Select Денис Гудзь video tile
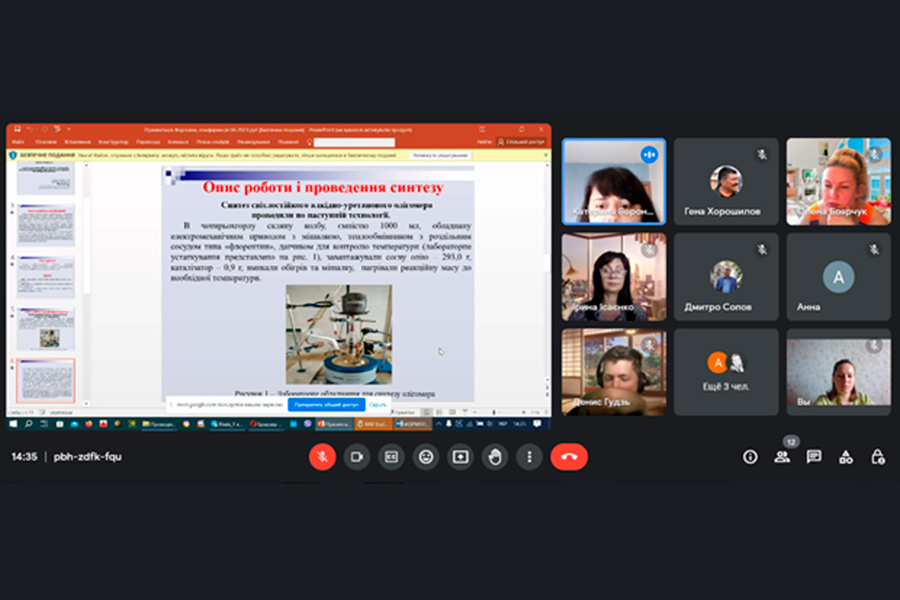Viewport: 900px width, 600px height. (x=614, y=372)
